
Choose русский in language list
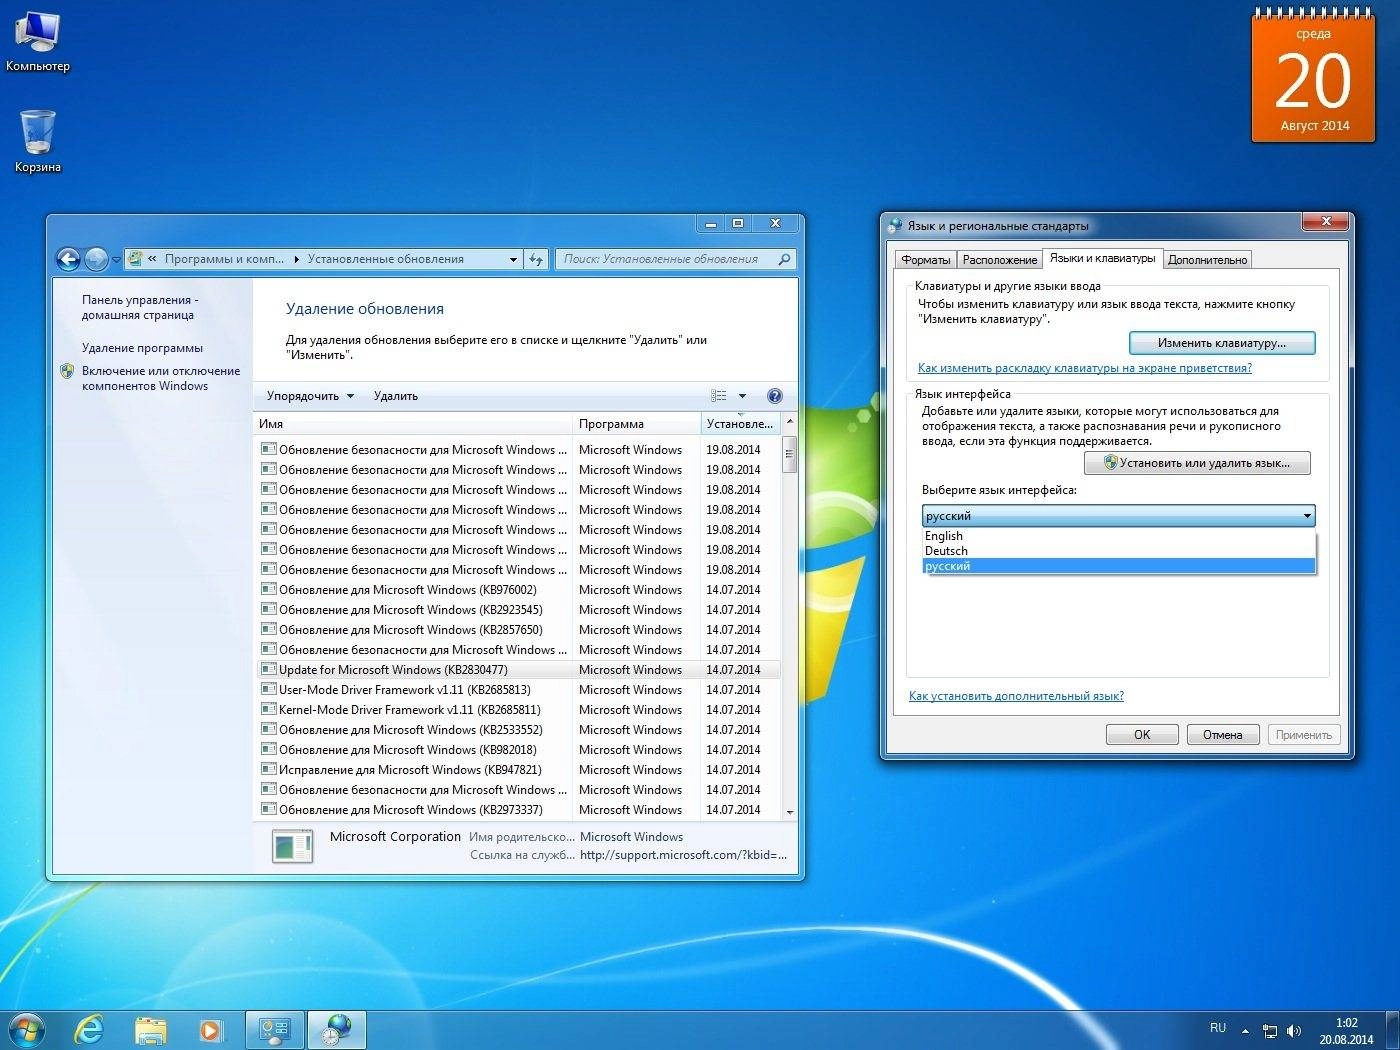pos(1118,566)
